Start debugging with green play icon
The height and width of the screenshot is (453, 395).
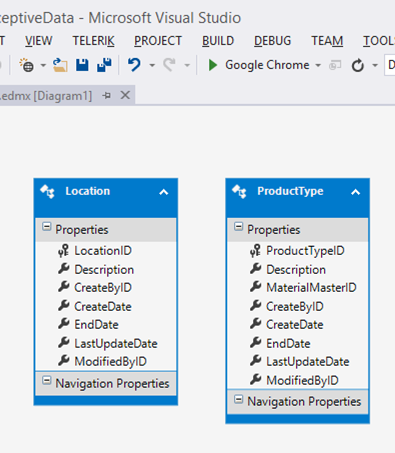pyautogui.click(x=212, y=65)
